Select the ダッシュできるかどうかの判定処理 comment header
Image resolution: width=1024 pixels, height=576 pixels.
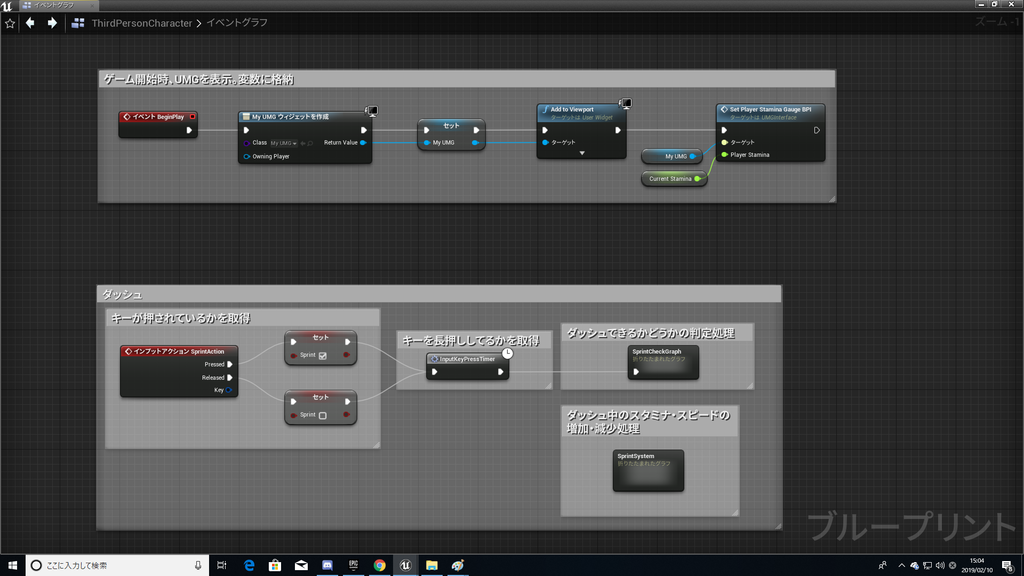657,333
